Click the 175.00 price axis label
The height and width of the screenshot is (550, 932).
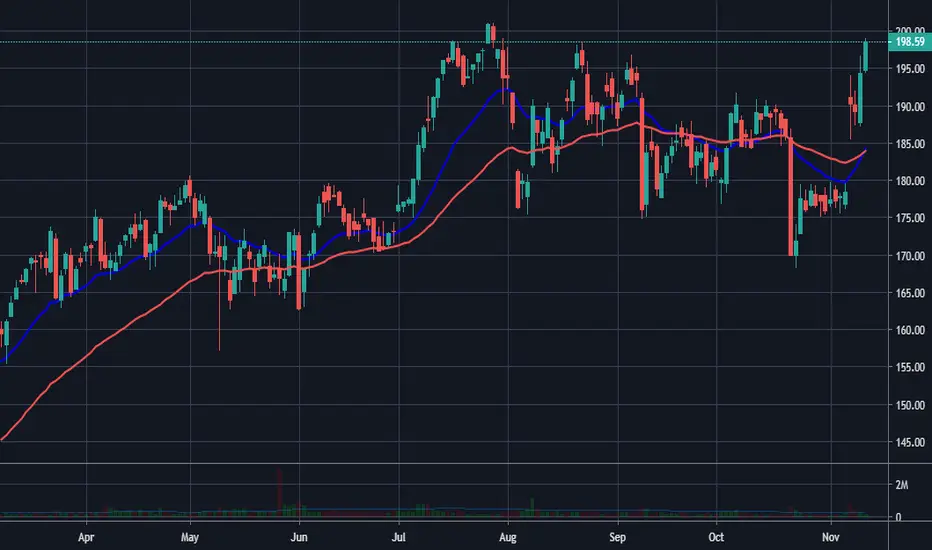point(910,218)
